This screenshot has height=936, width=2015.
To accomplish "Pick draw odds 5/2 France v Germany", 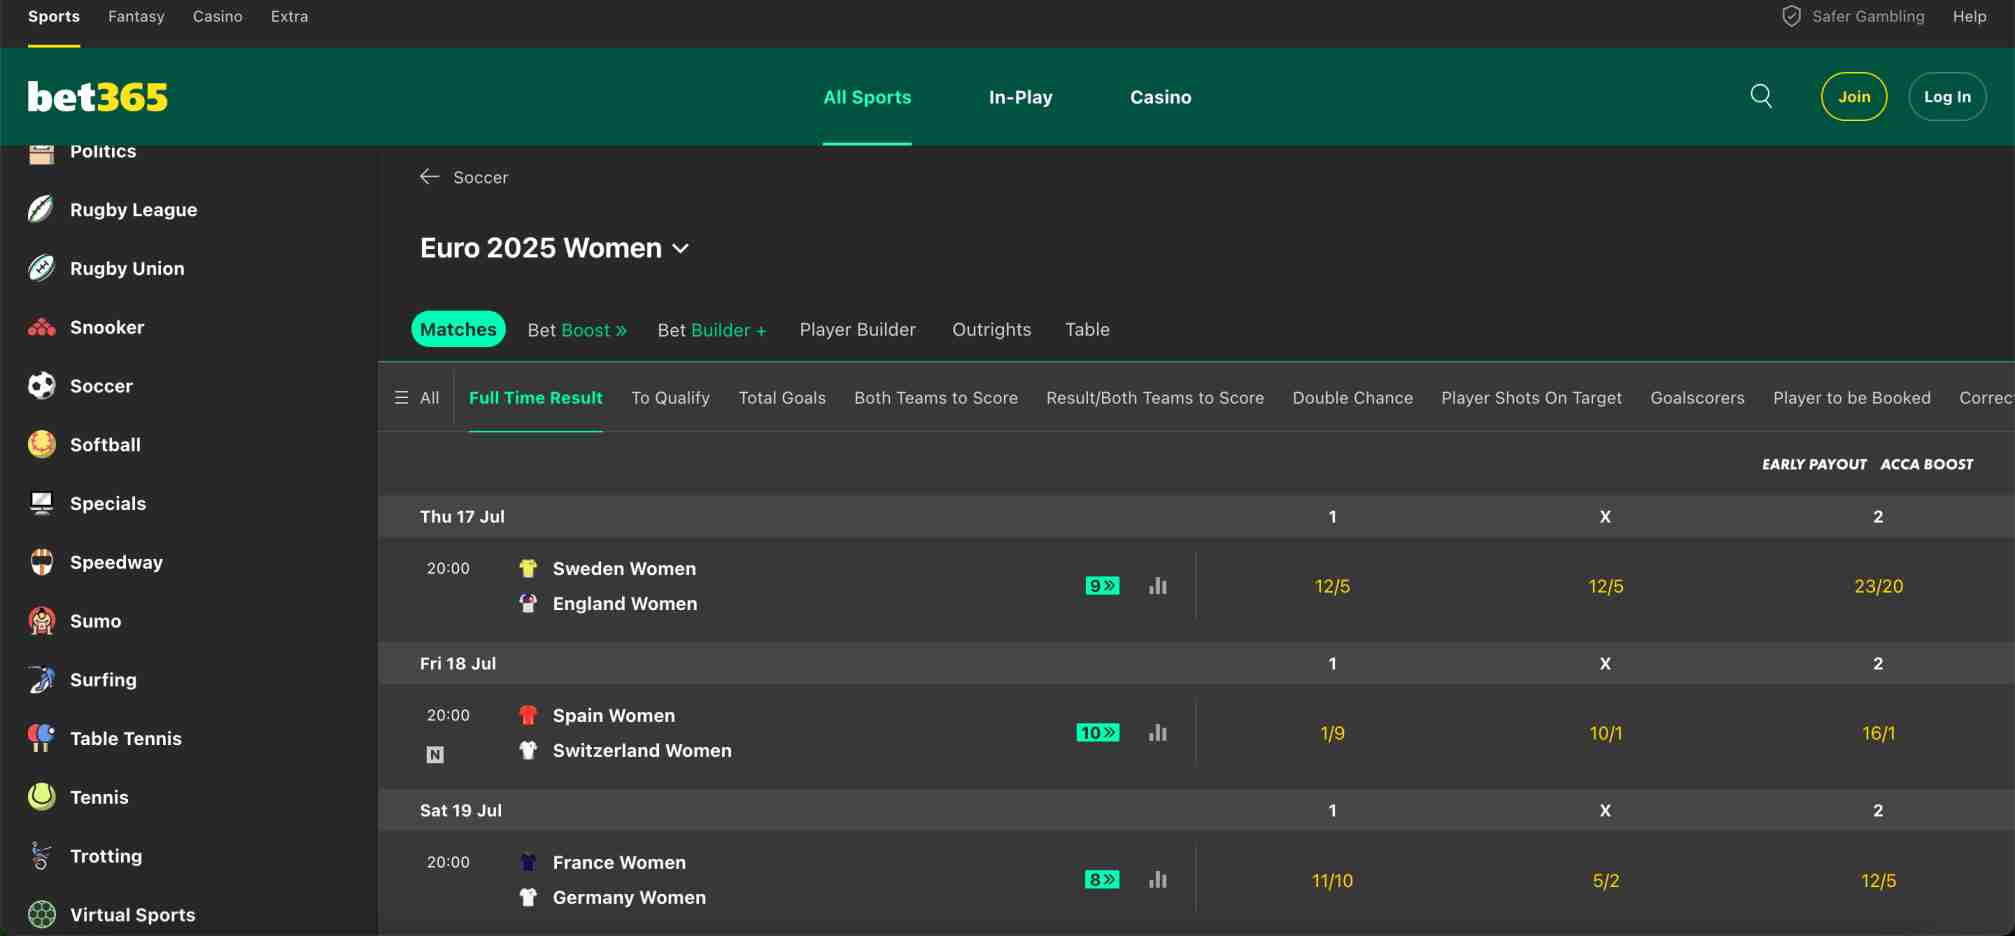I will tap(1605, 880).
